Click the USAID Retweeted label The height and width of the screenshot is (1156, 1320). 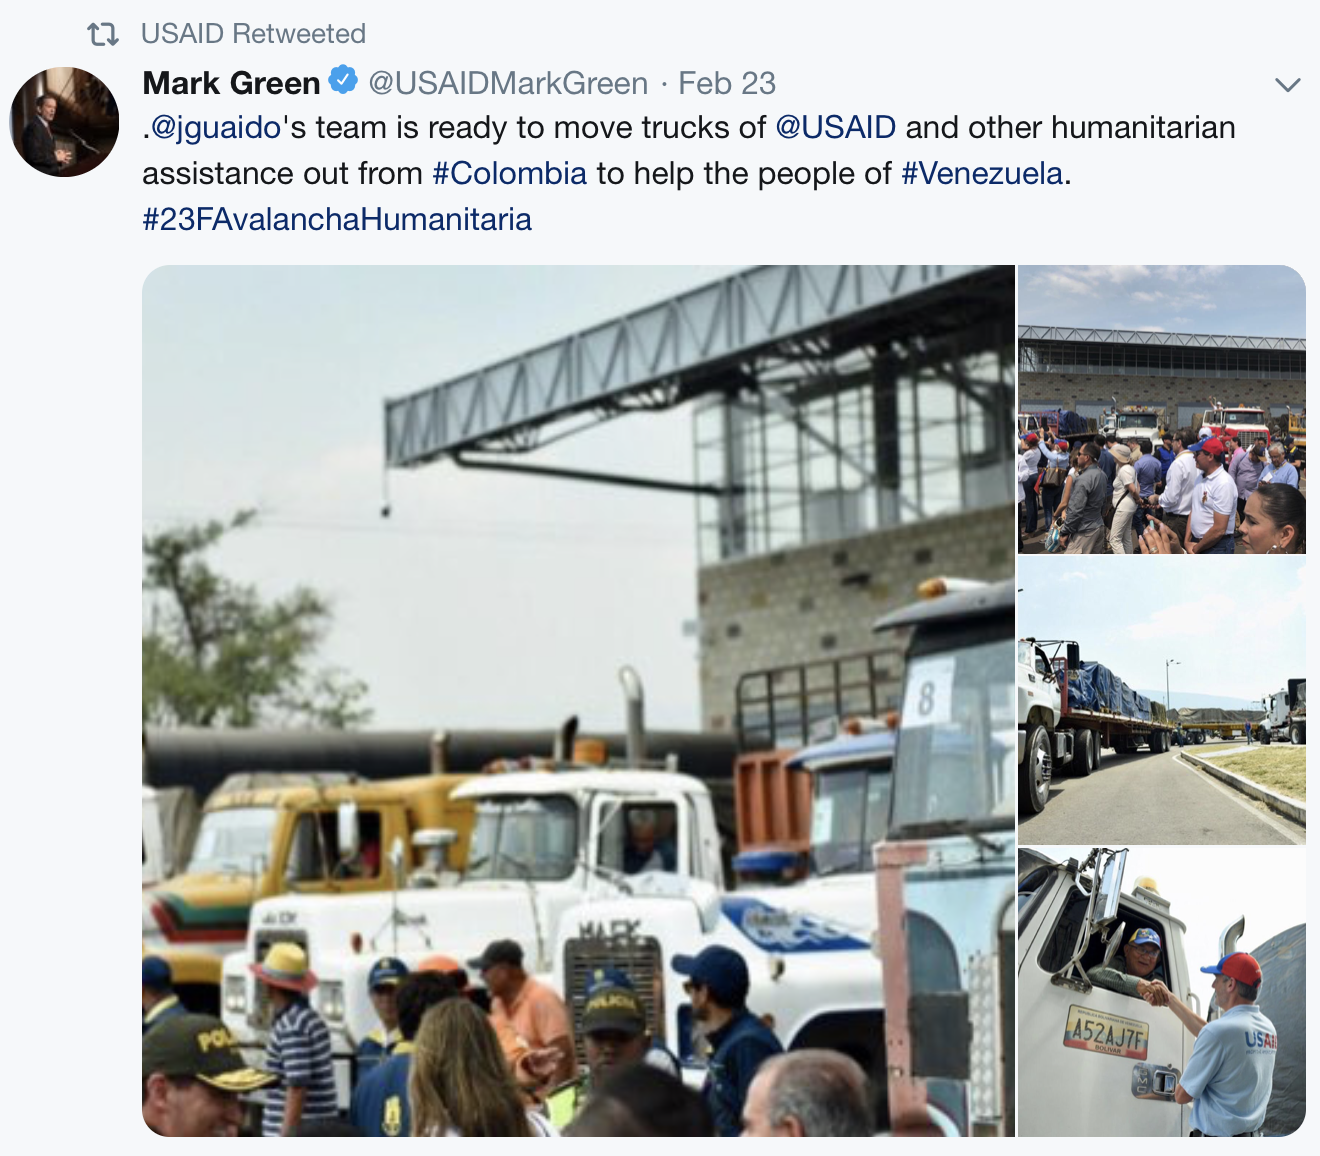253,34
